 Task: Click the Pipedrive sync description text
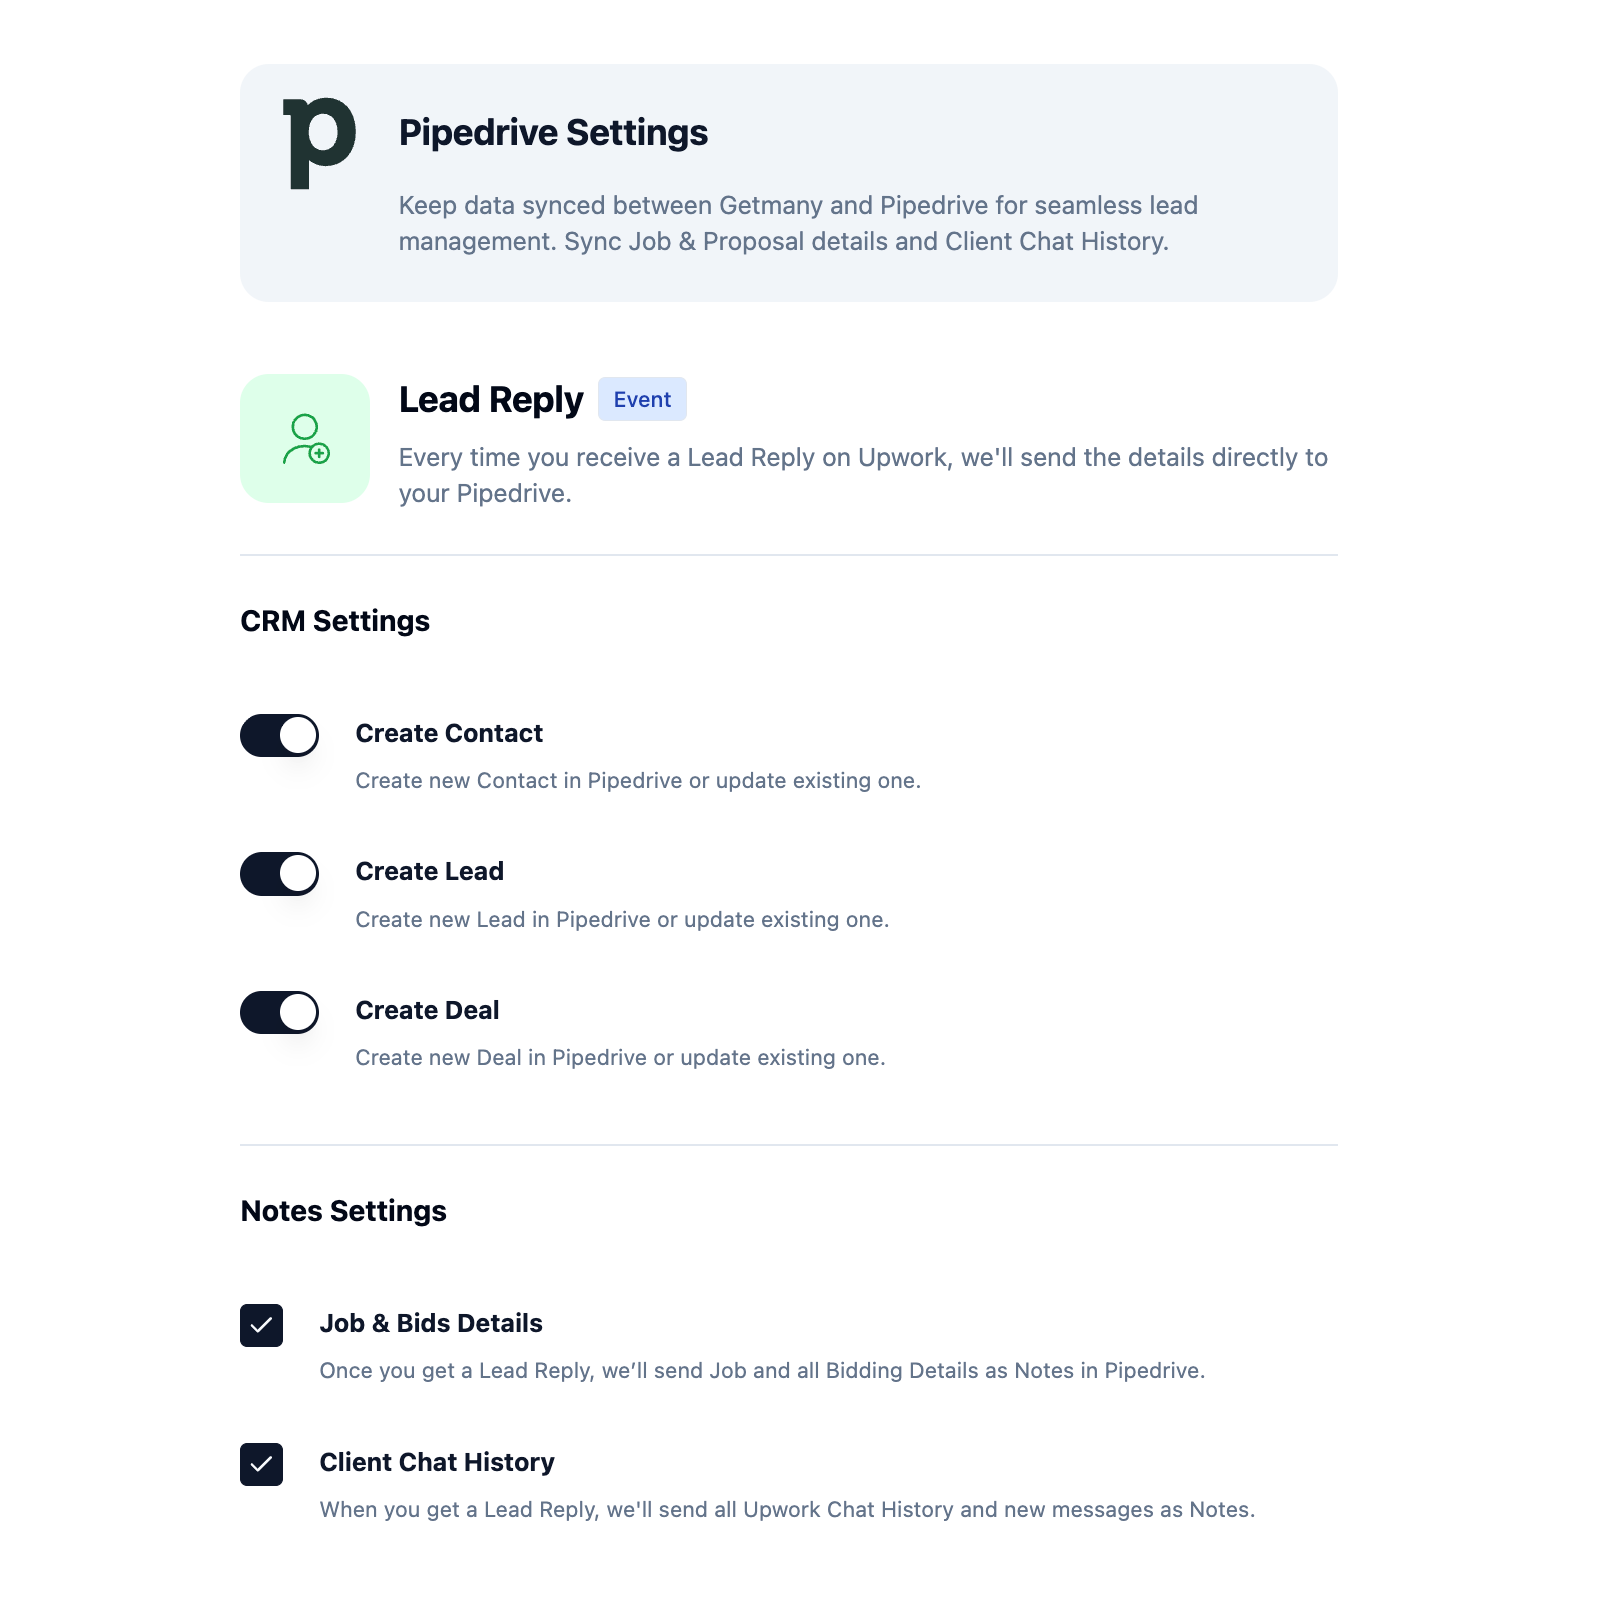pos(797,223)
